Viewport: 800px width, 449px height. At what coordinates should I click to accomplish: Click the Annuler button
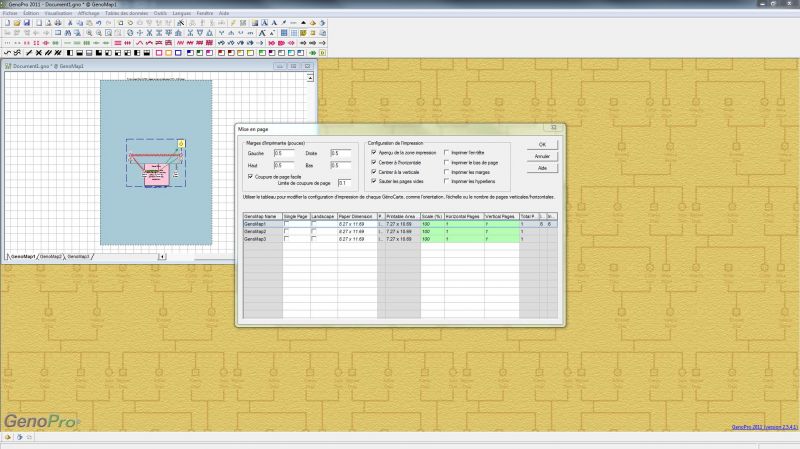tap(542, 156)
